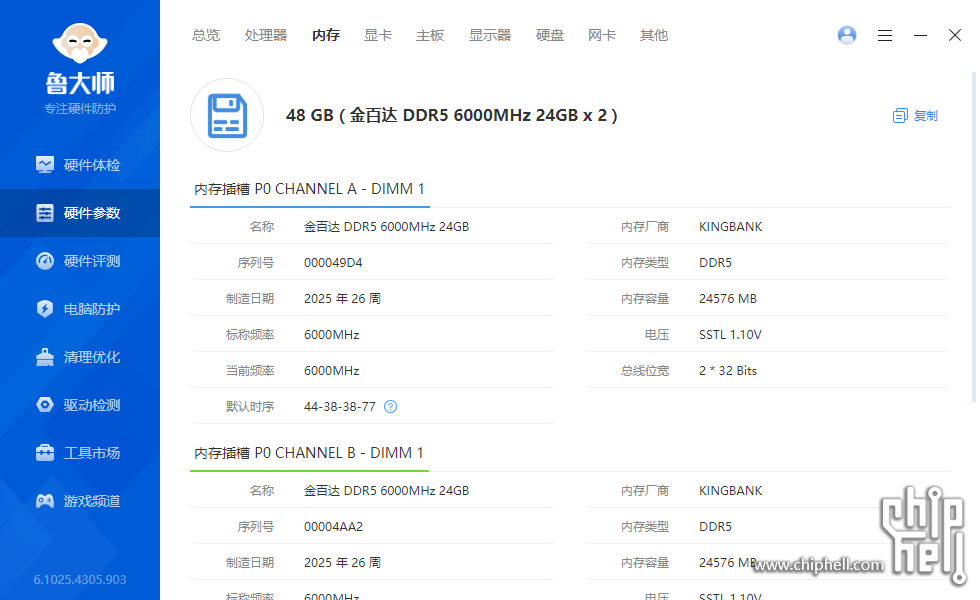
Task: Expand help for 默认时序 timing info
Action: pos(390,406)
